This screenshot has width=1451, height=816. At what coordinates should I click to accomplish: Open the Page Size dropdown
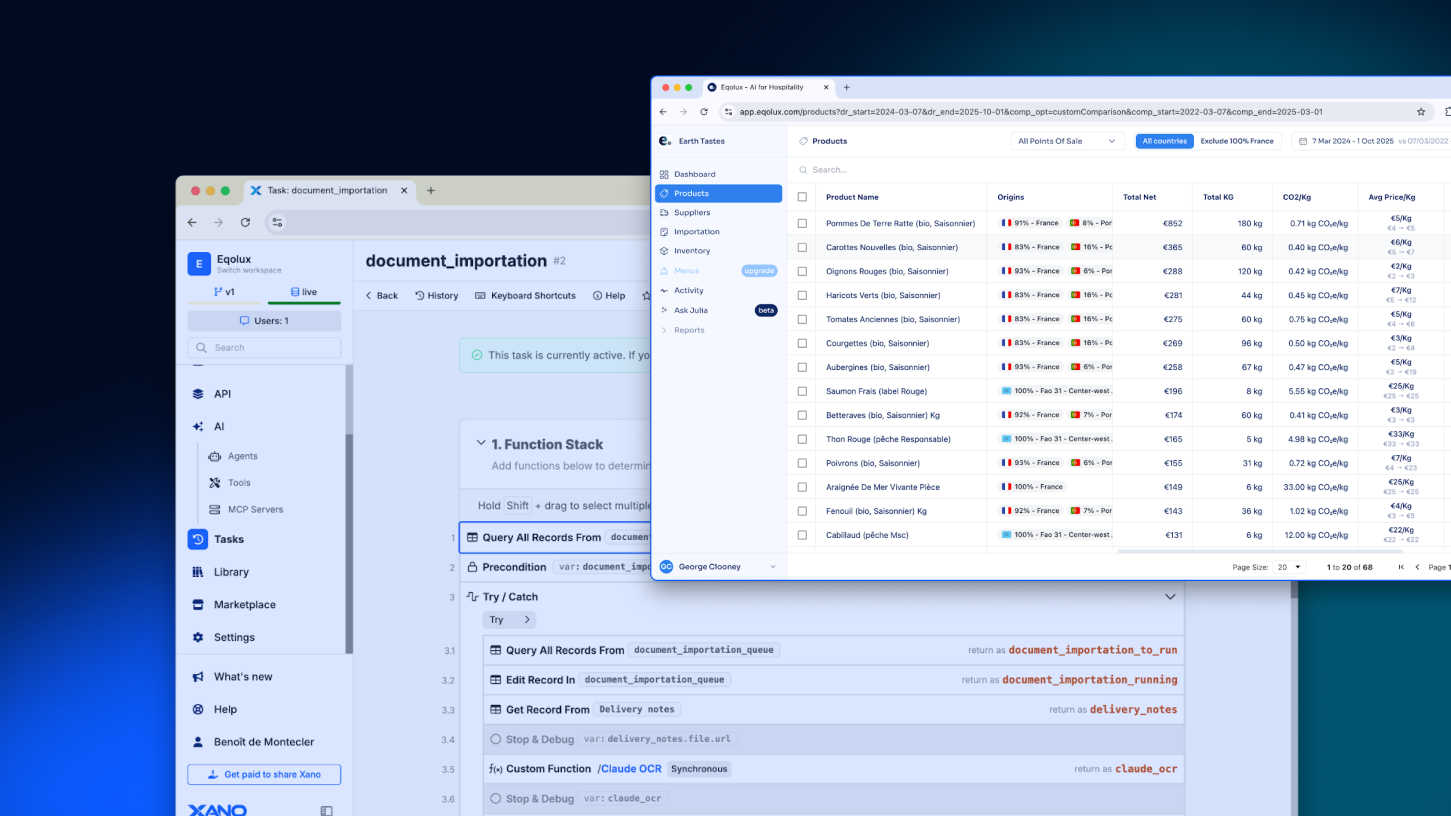pos(1289,567)
